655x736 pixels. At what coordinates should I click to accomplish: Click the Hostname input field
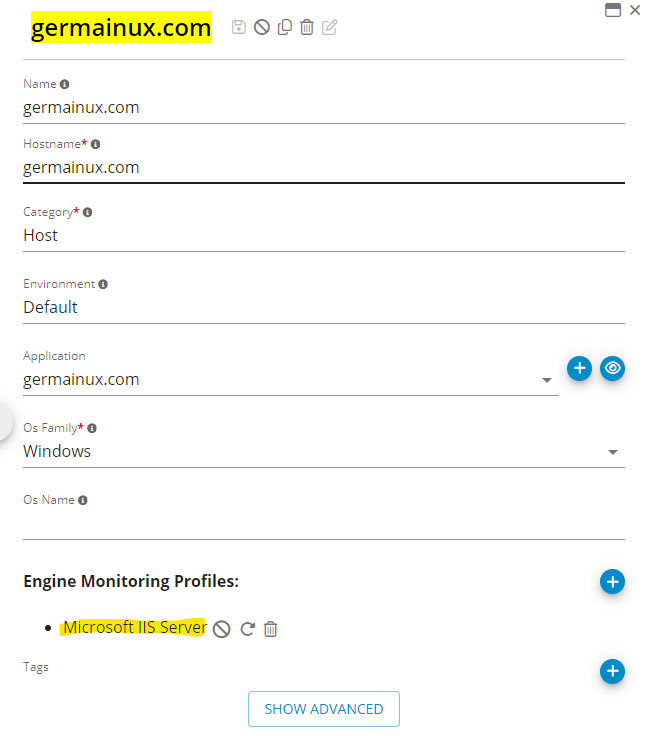coord(323,167)
